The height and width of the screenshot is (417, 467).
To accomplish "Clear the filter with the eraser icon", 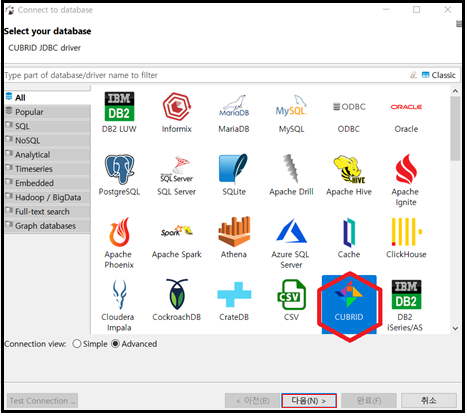I will pyautogui.click(x=413, y=75).
